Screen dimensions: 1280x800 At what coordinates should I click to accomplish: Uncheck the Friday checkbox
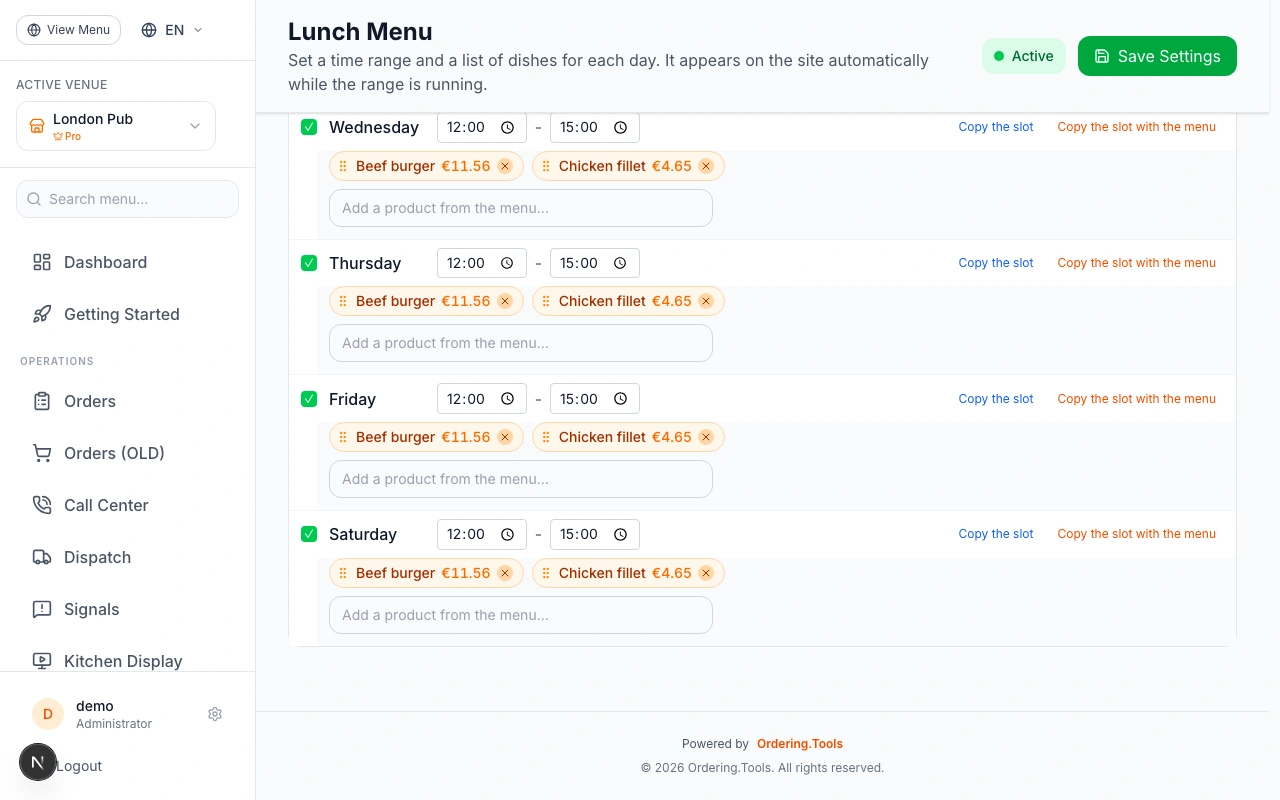309,399
